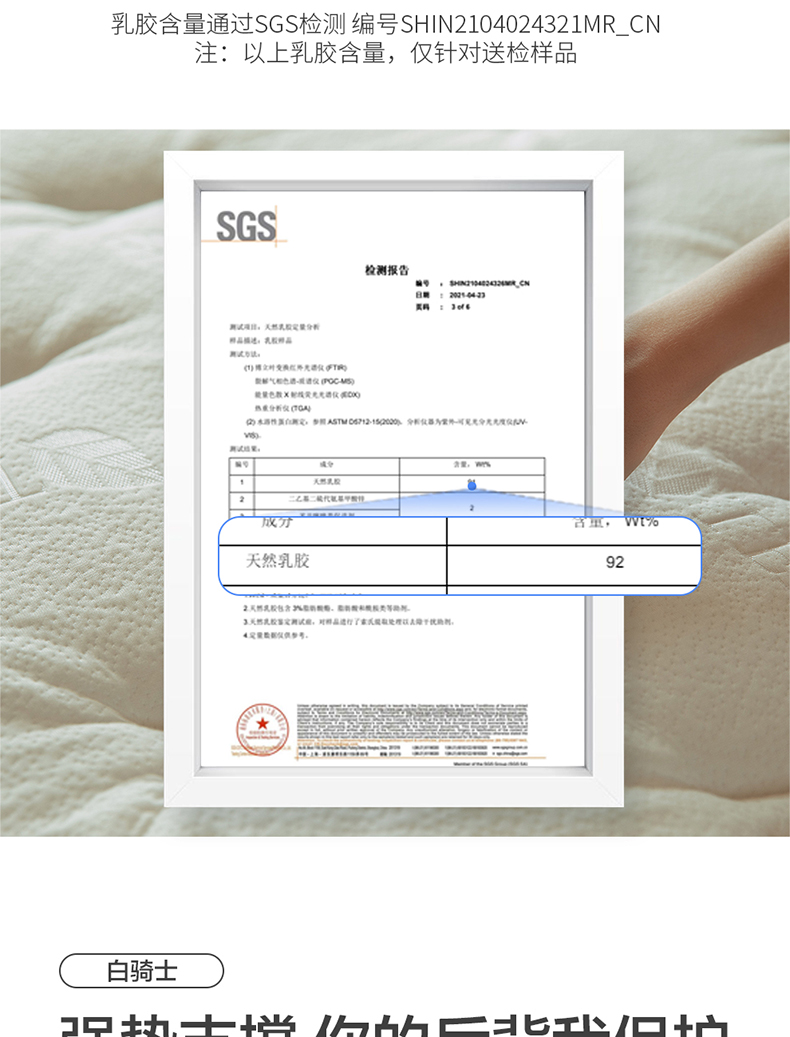Screen dimensions: 790x1037
Task: Click footnote 4 定量数据仅供参考
Action: tap(276, 635)
